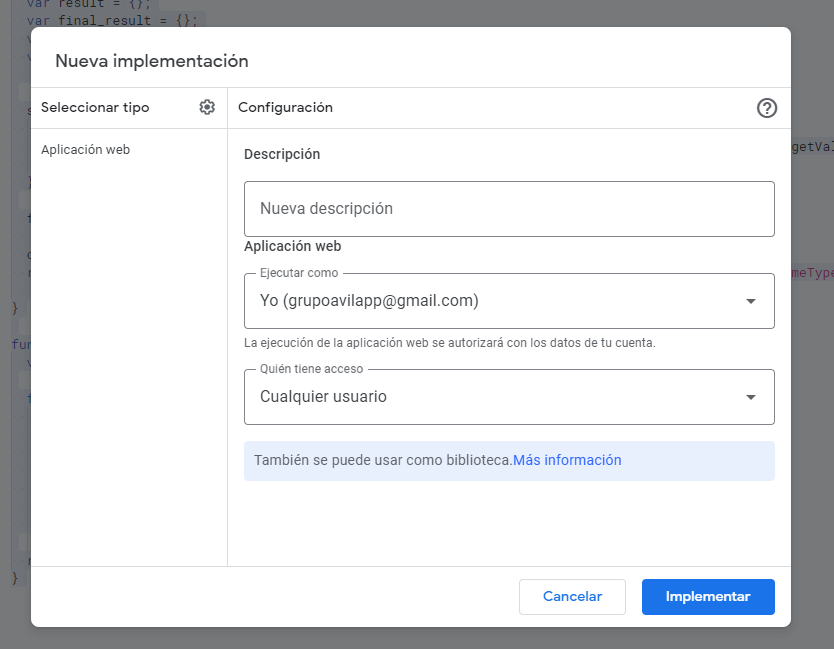Click the bold Aplicación web heading under Configuración
Viewport: 834px width, 649px height.
(x=293, y=246)
